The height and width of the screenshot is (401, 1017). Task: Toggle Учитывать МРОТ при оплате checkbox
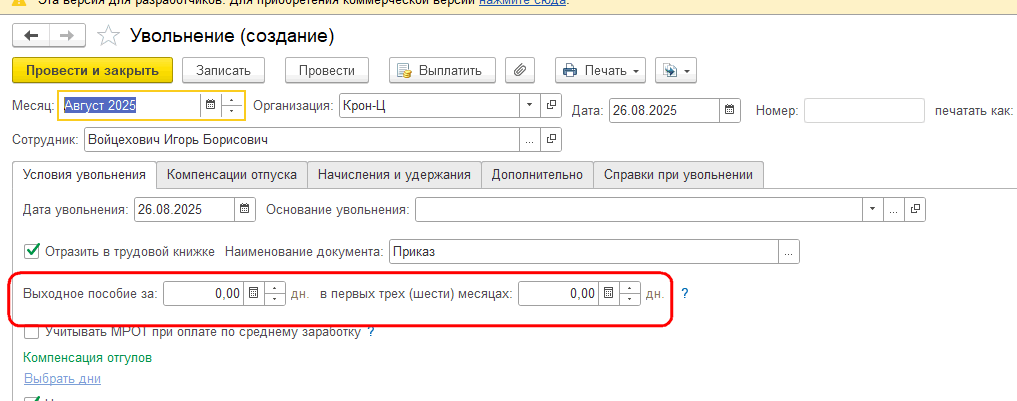click(31, 332)
